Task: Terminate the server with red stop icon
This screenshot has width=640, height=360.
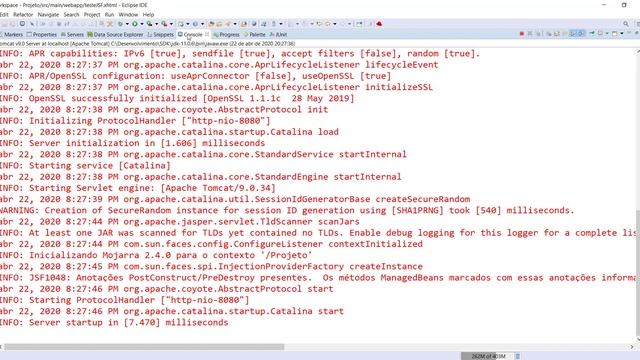Action: pos(522,33)
